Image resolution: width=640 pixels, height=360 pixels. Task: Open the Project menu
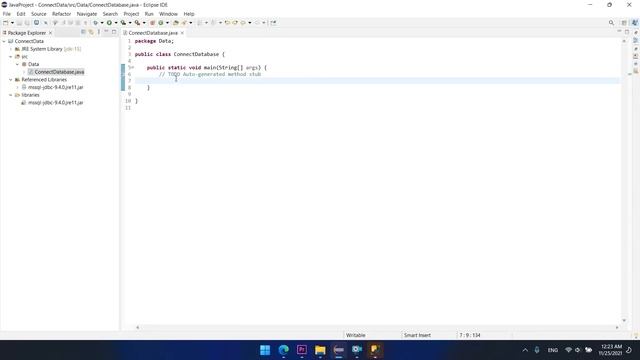click(131, 14)
